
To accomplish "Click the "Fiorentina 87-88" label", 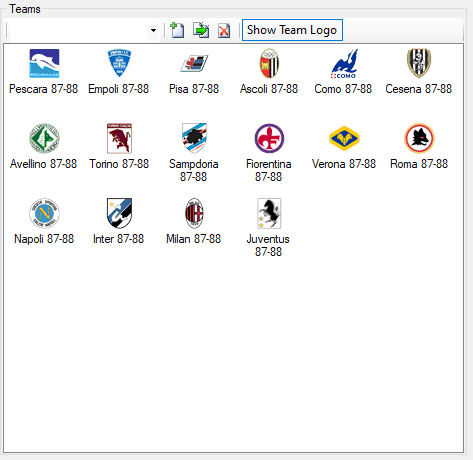I will click(269, 170).
